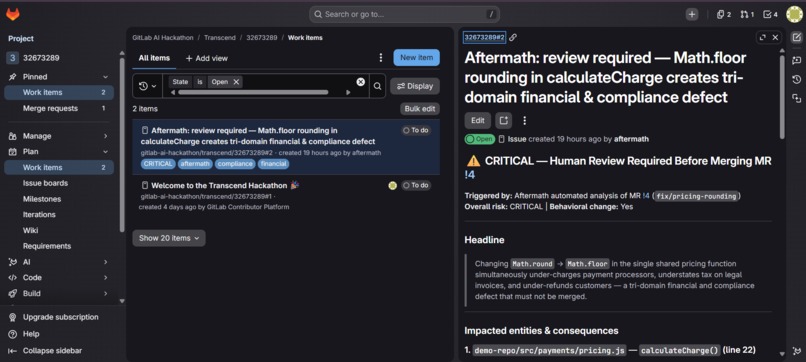Toggle To do on the Welcome issue row
This screenshot has width=806, height=362.
tap(416, 186)
